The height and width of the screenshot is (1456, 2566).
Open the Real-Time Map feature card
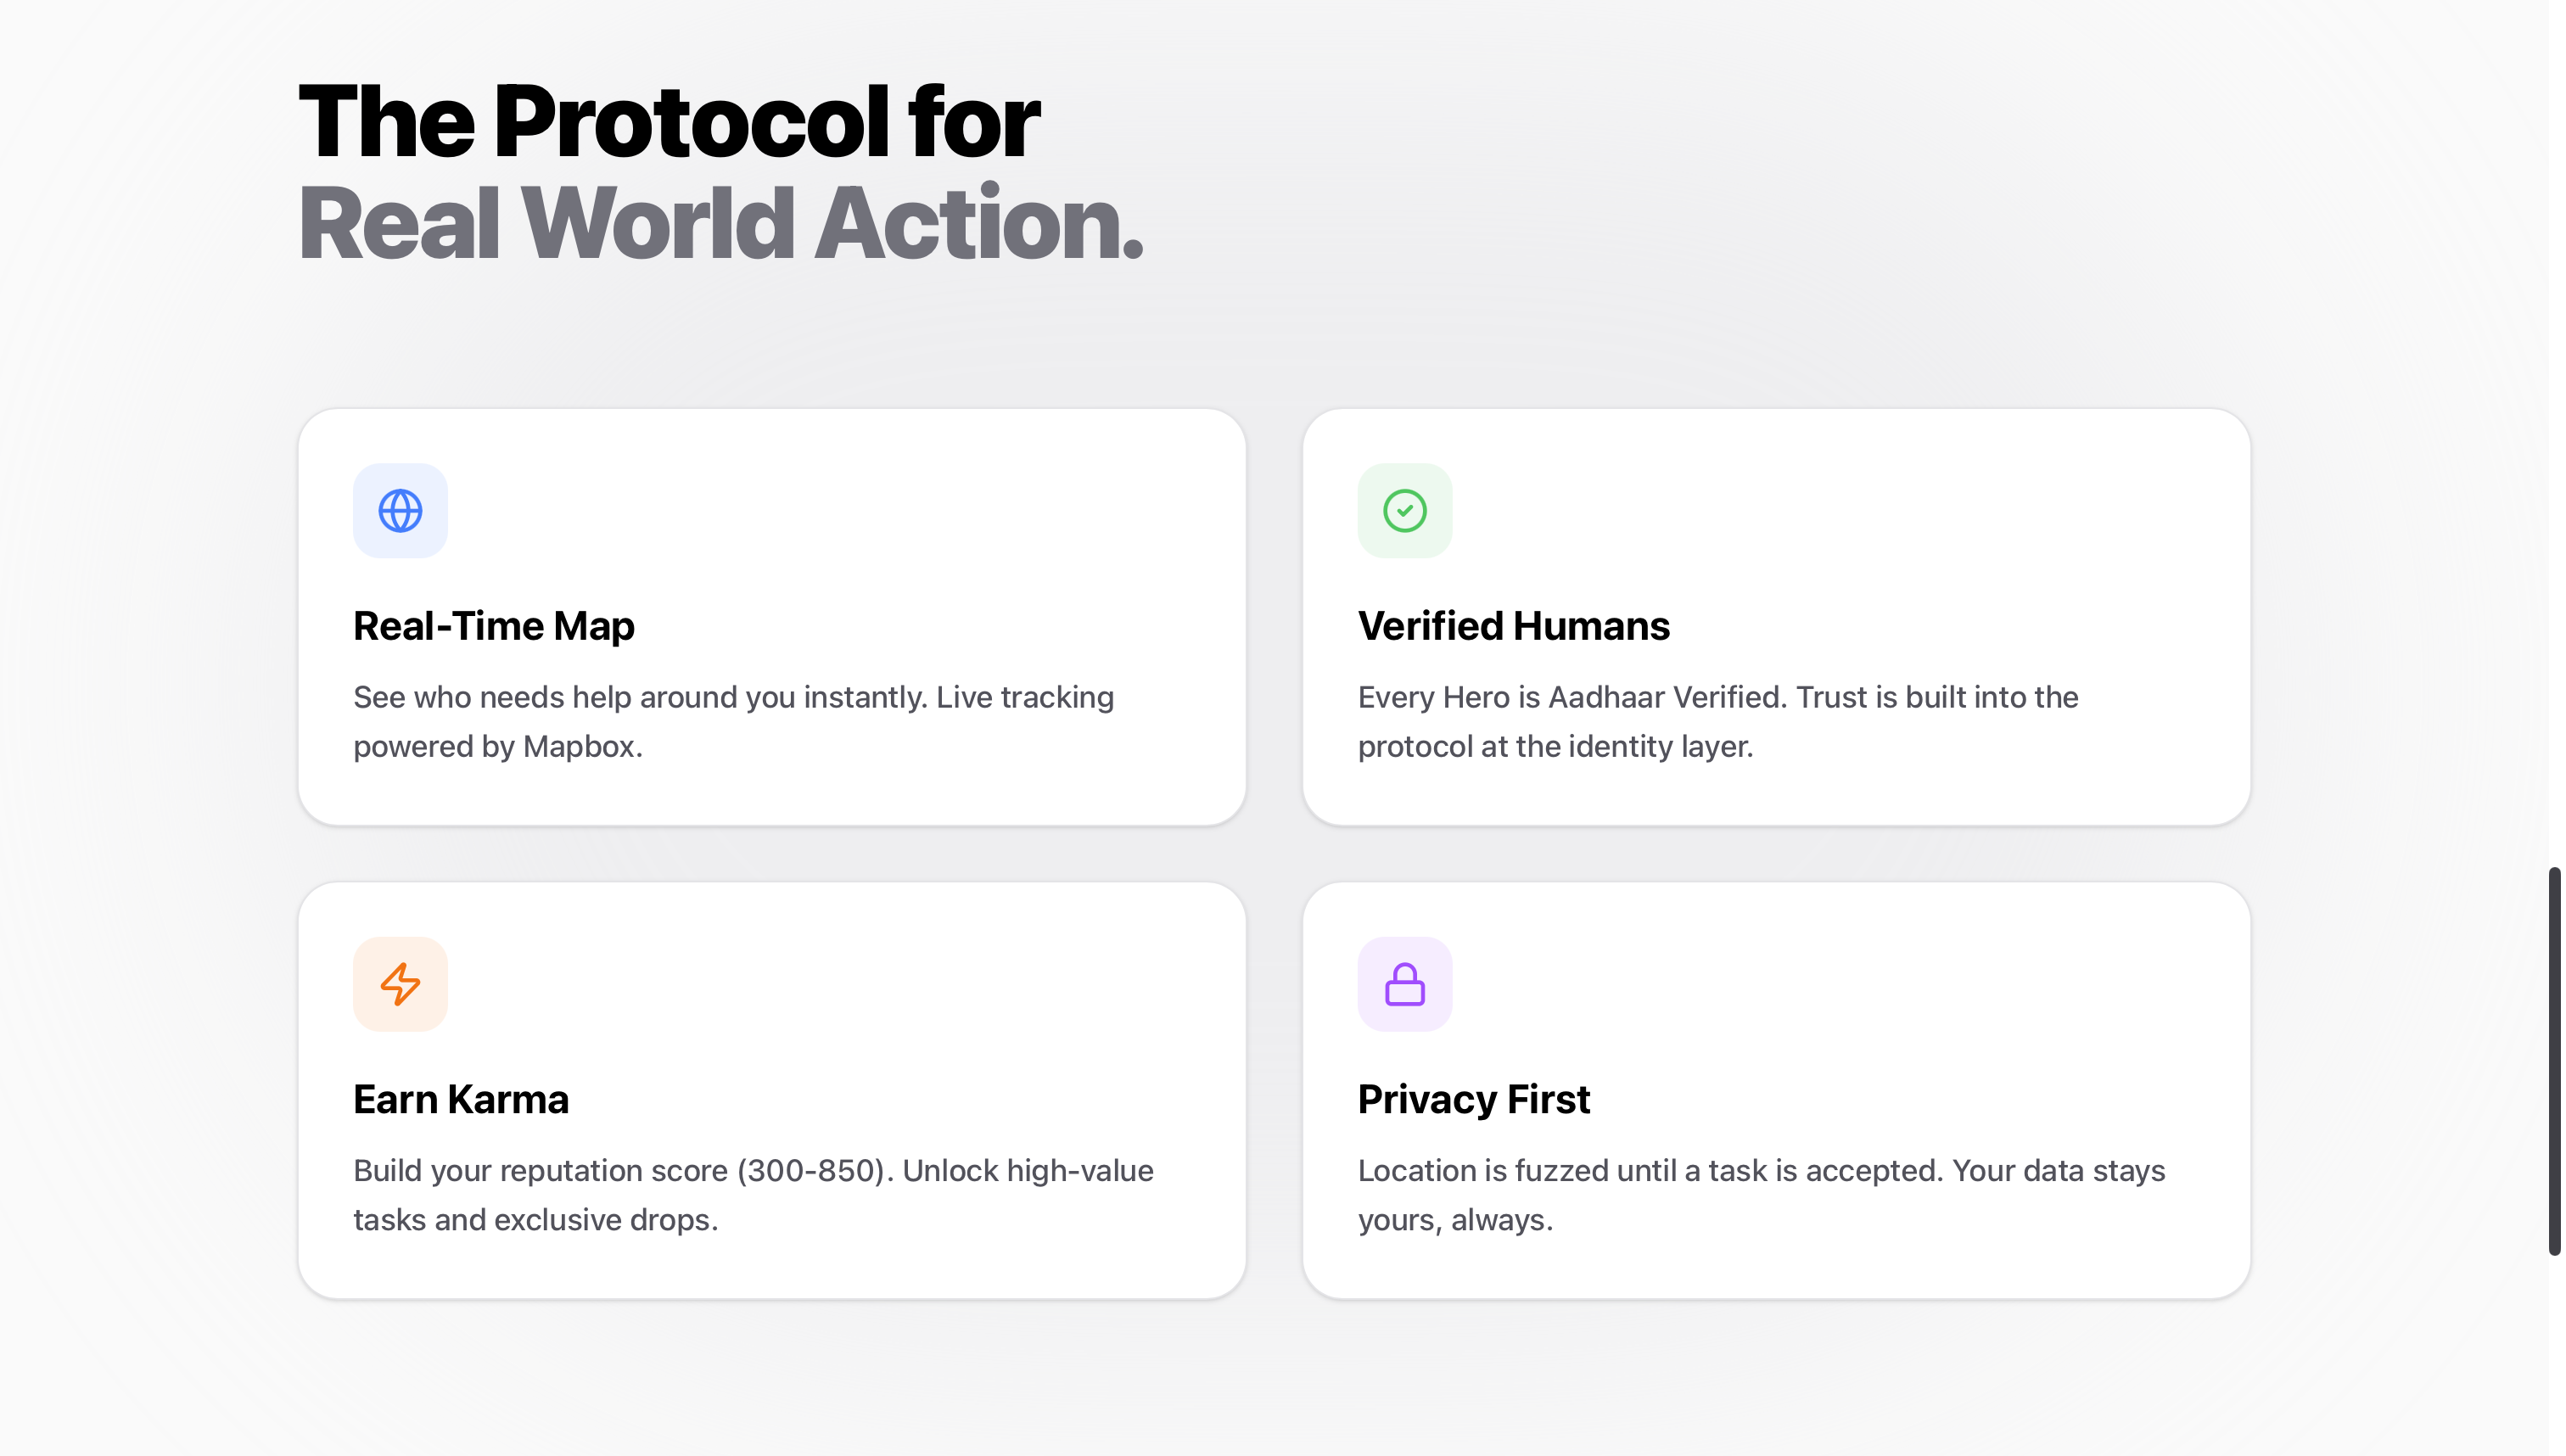click(x=772, y=617)
